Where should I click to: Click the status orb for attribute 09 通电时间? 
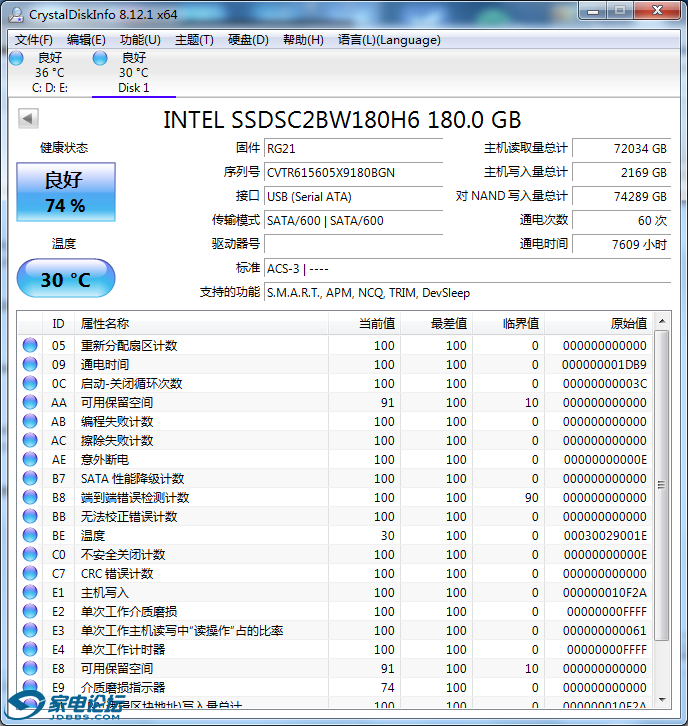tap(30, 364)
